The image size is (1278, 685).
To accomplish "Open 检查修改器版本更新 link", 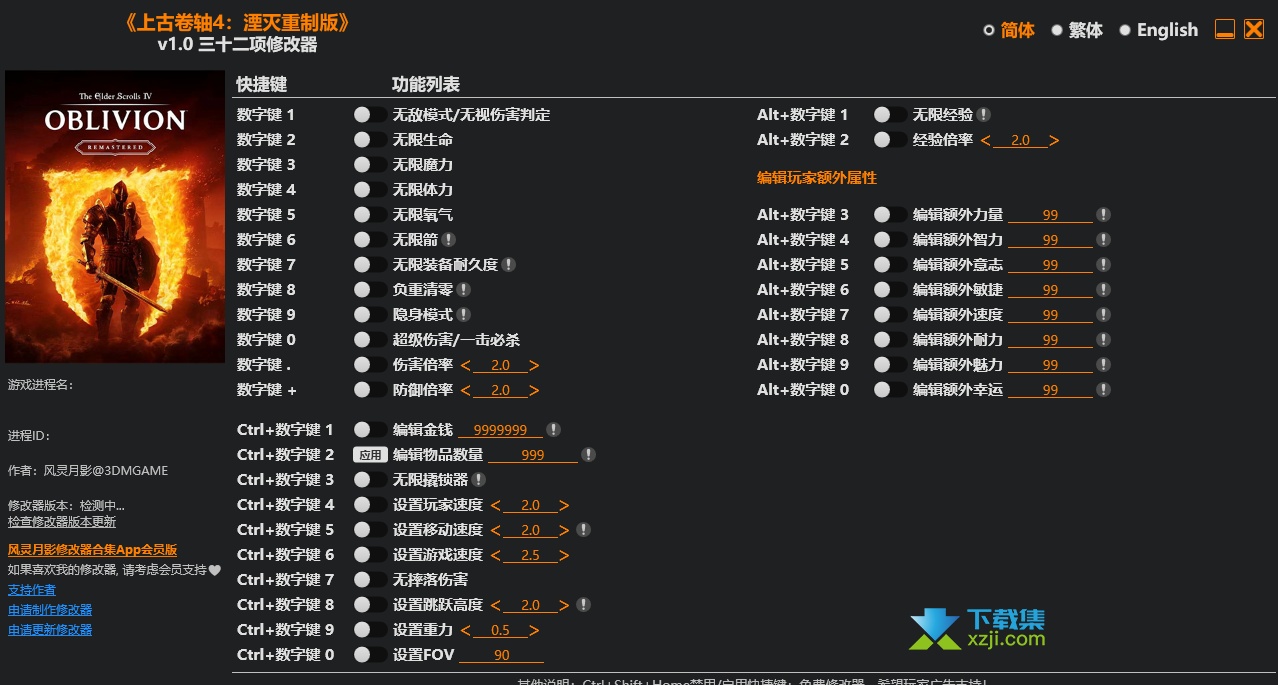I will pyautogui.click(x=62, y=521).
